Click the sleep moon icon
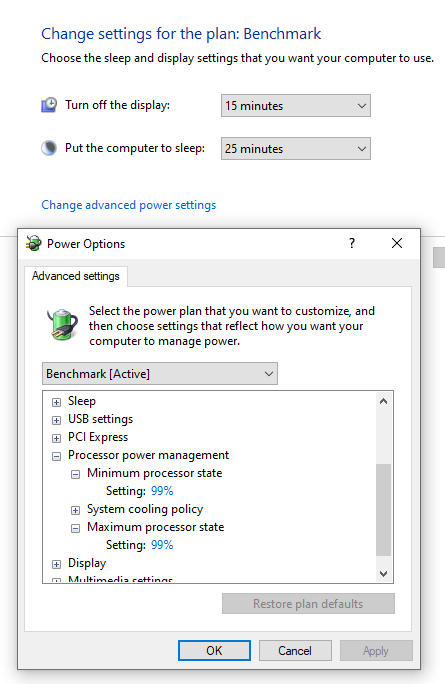 click(x=49, y=148)
